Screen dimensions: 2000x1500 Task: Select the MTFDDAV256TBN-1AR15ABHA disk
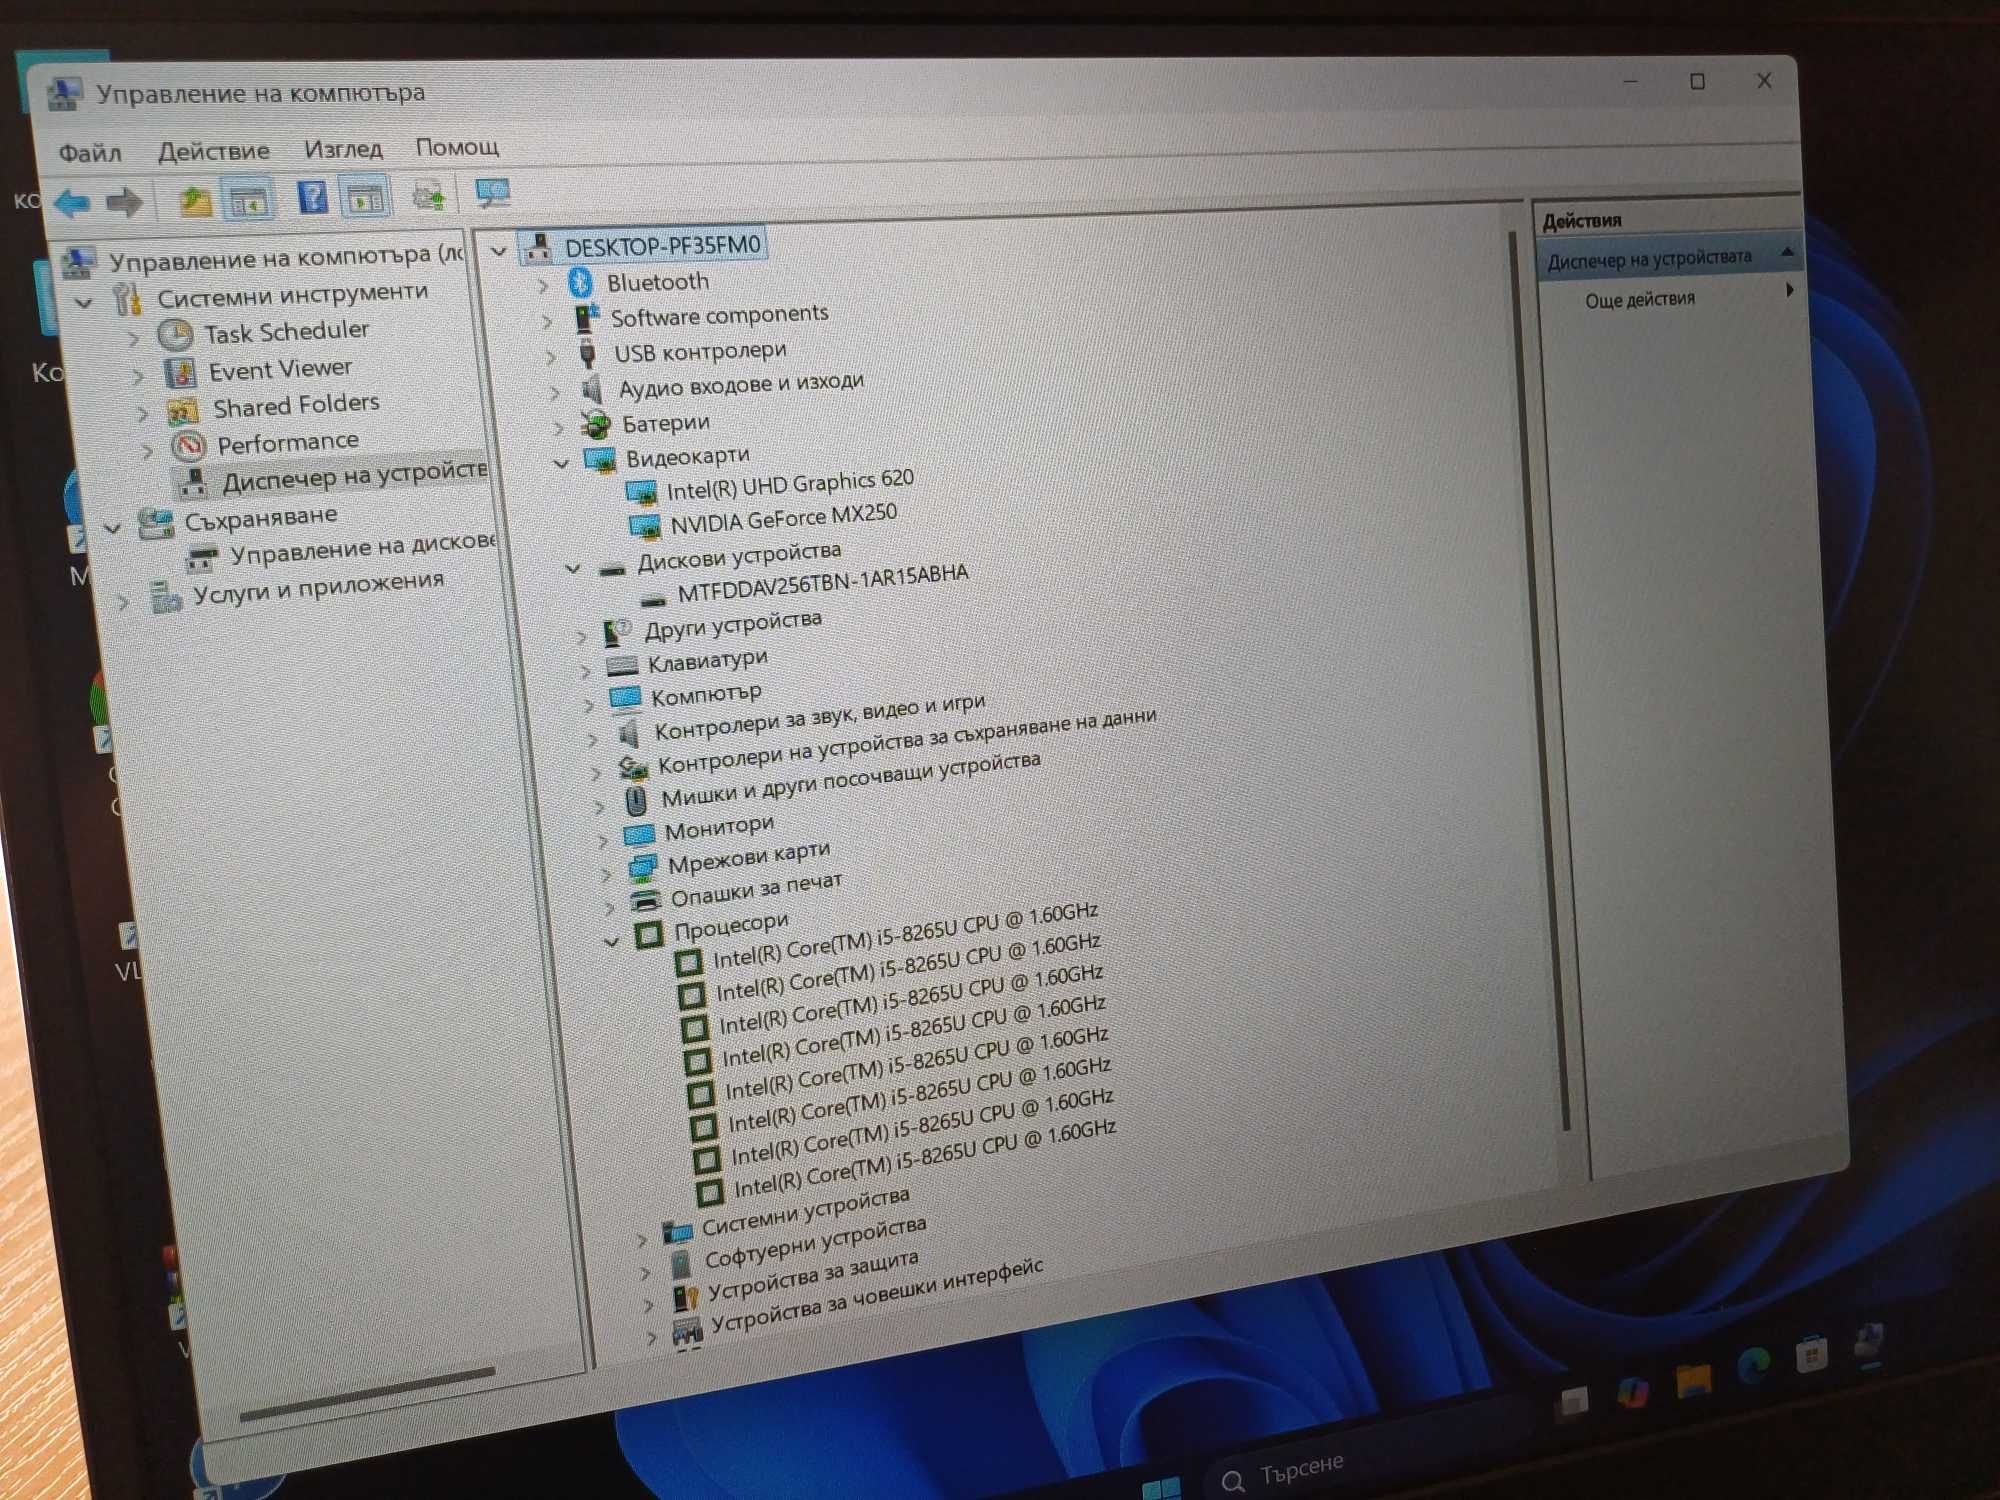click(x=823, y=582)
